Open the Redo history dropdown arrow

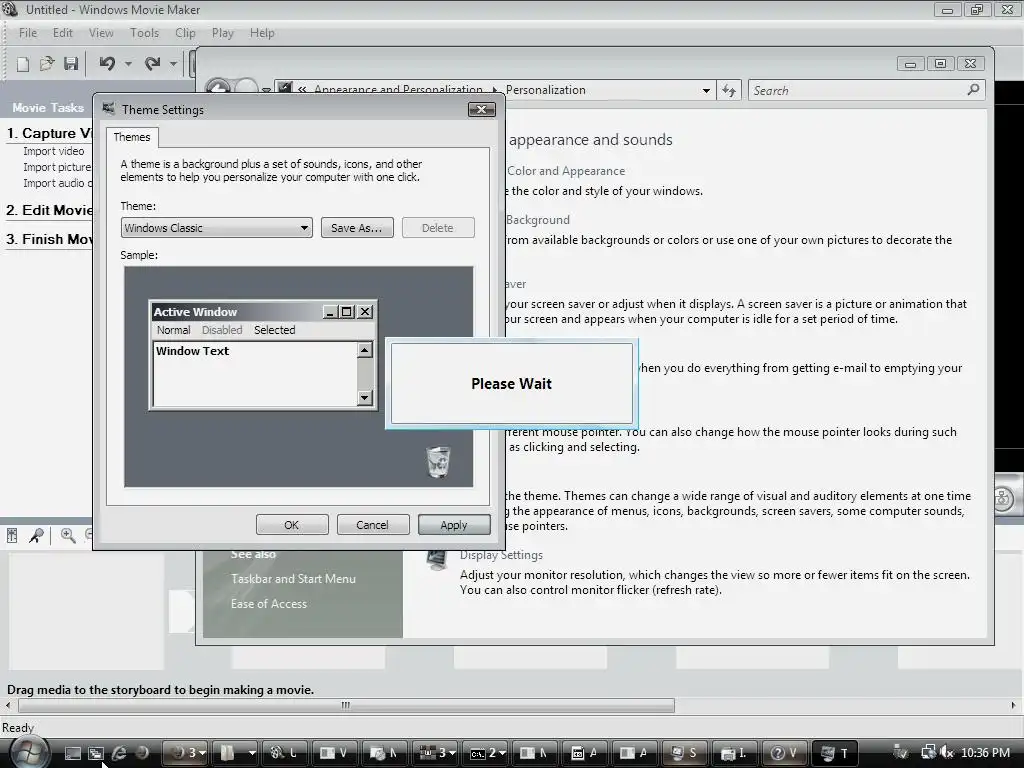(x=173, y=64)
